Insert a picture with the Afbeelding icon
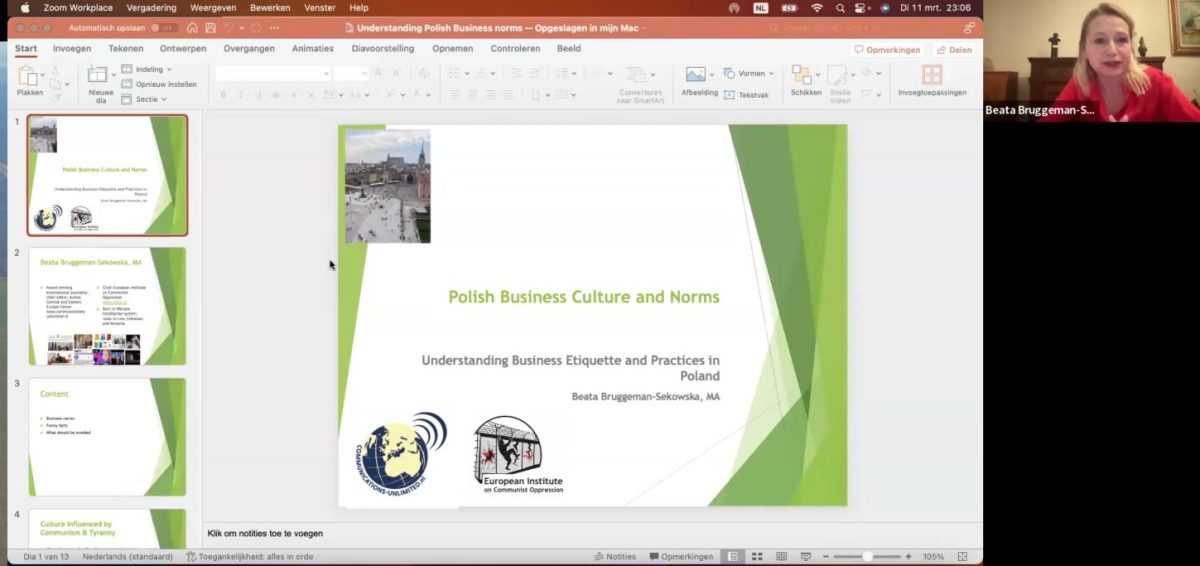Image resolution: width=1200 pixels, height=566 pixels. coord(696,75)
